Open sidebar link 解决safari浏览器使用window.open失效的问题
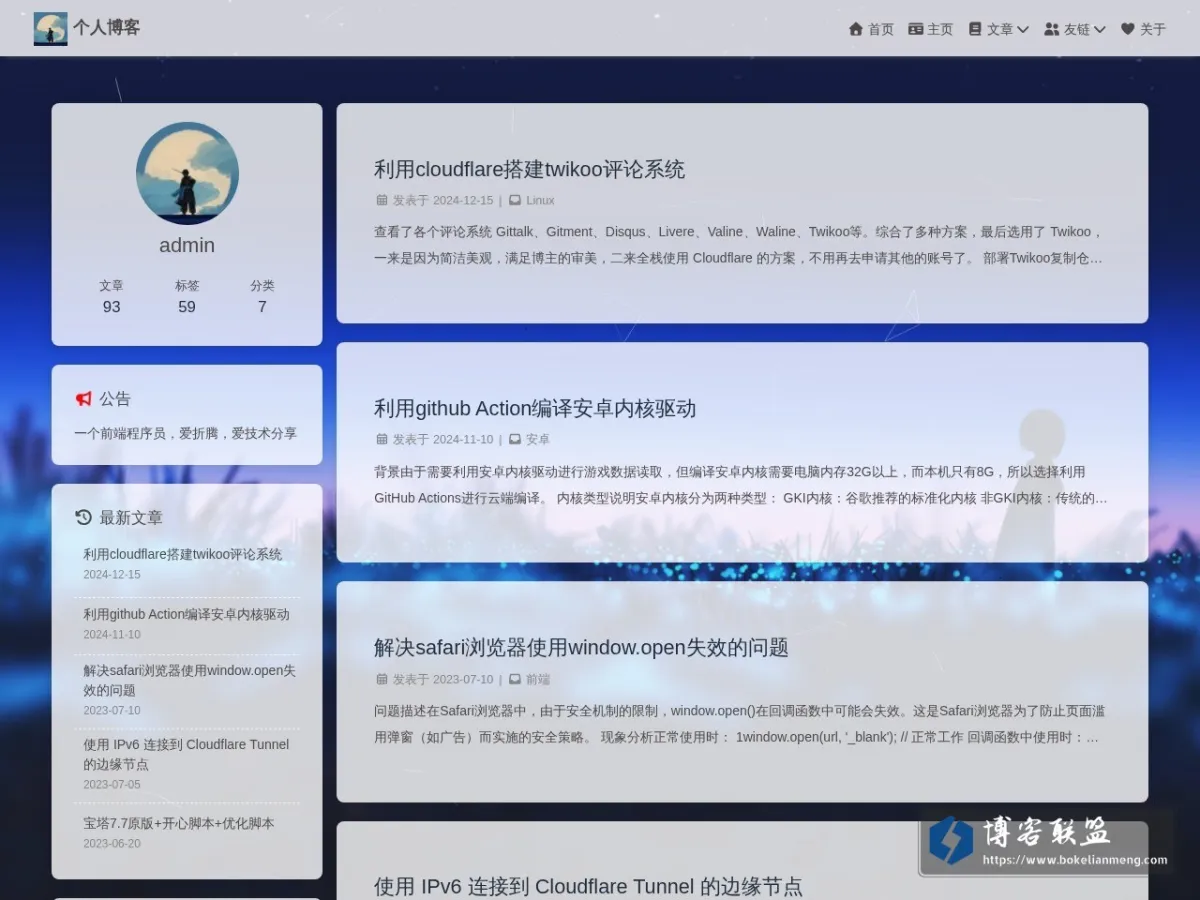 point(189,680)
